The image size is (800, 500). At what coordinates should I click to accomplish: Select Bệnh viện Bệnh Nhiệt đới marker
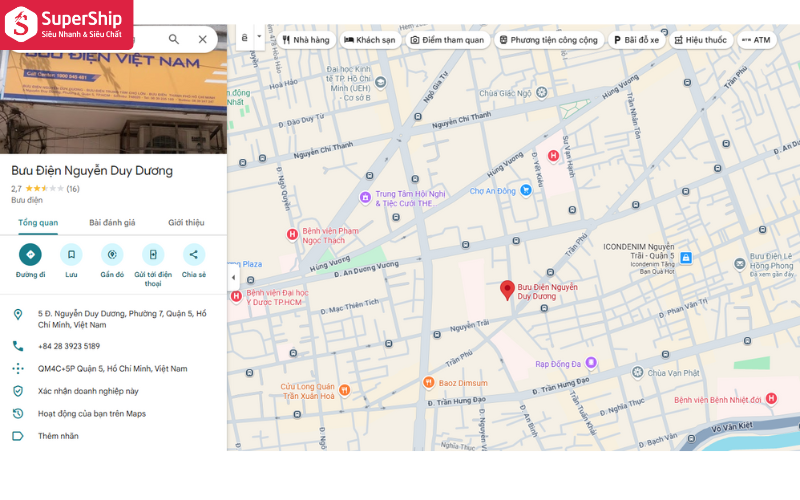[x=771, y=398]
